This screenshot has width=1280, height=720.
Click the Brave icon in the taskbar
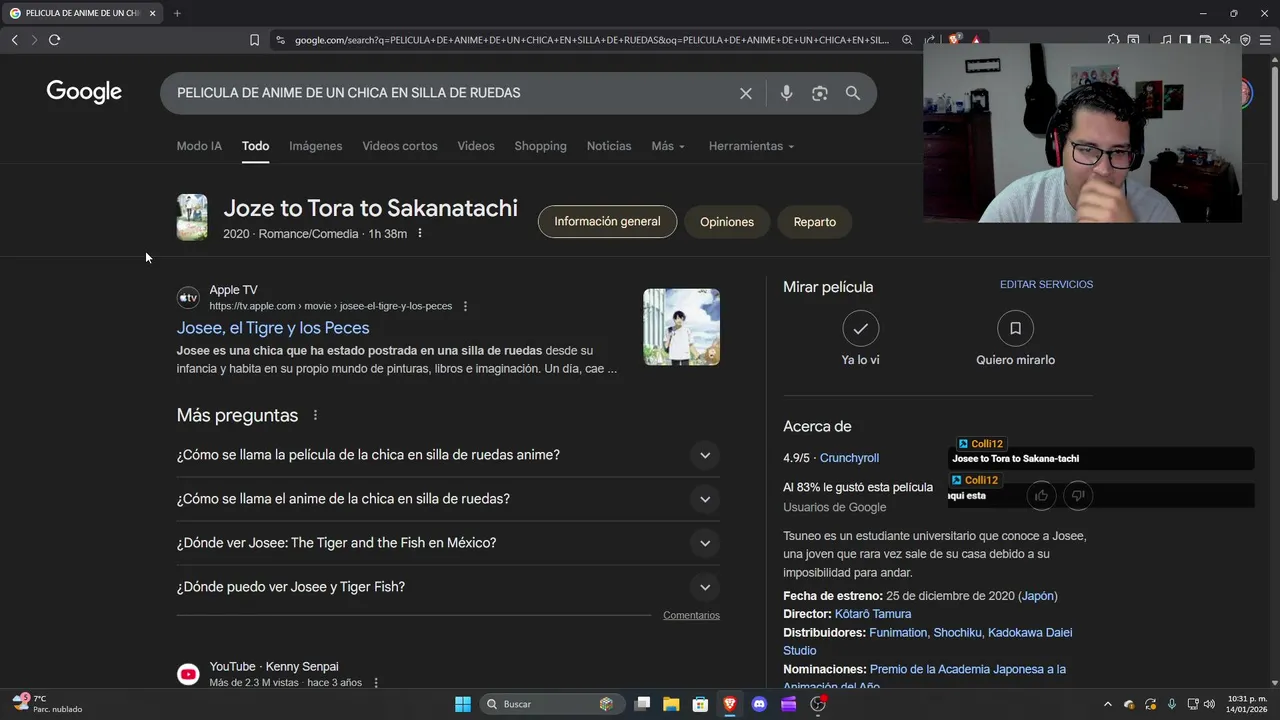(730, 704)
